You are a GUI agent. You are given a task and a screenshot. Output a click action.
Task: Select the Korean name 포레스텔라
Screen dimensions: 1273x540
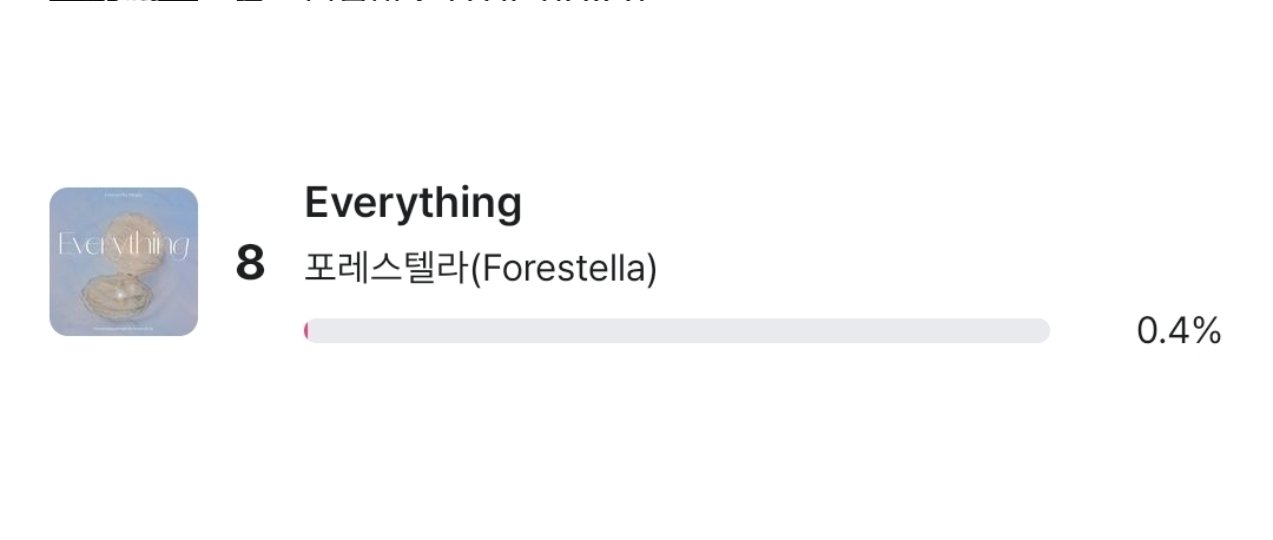tap(386, 268)
